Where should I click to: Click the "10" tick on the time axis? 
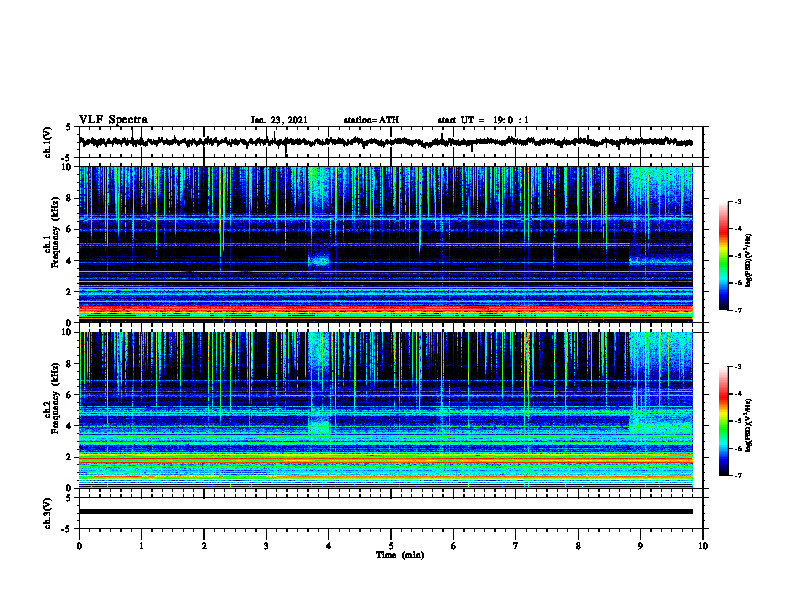703,546
